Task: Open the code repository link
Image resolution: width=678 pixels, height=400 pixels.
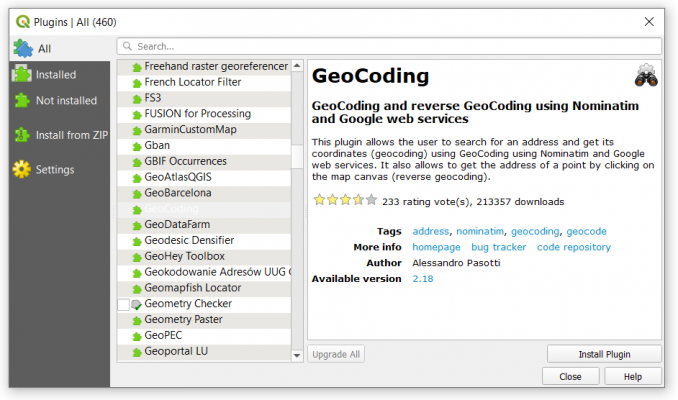Action: [x=574, y=247]
